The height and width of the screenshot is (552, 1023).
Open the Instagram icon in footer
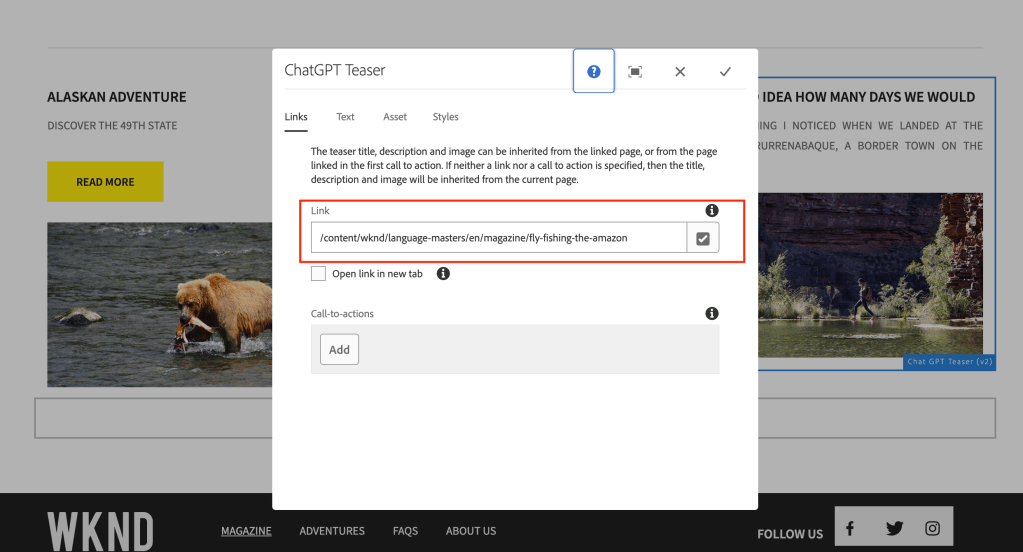(x=932, y=528)
